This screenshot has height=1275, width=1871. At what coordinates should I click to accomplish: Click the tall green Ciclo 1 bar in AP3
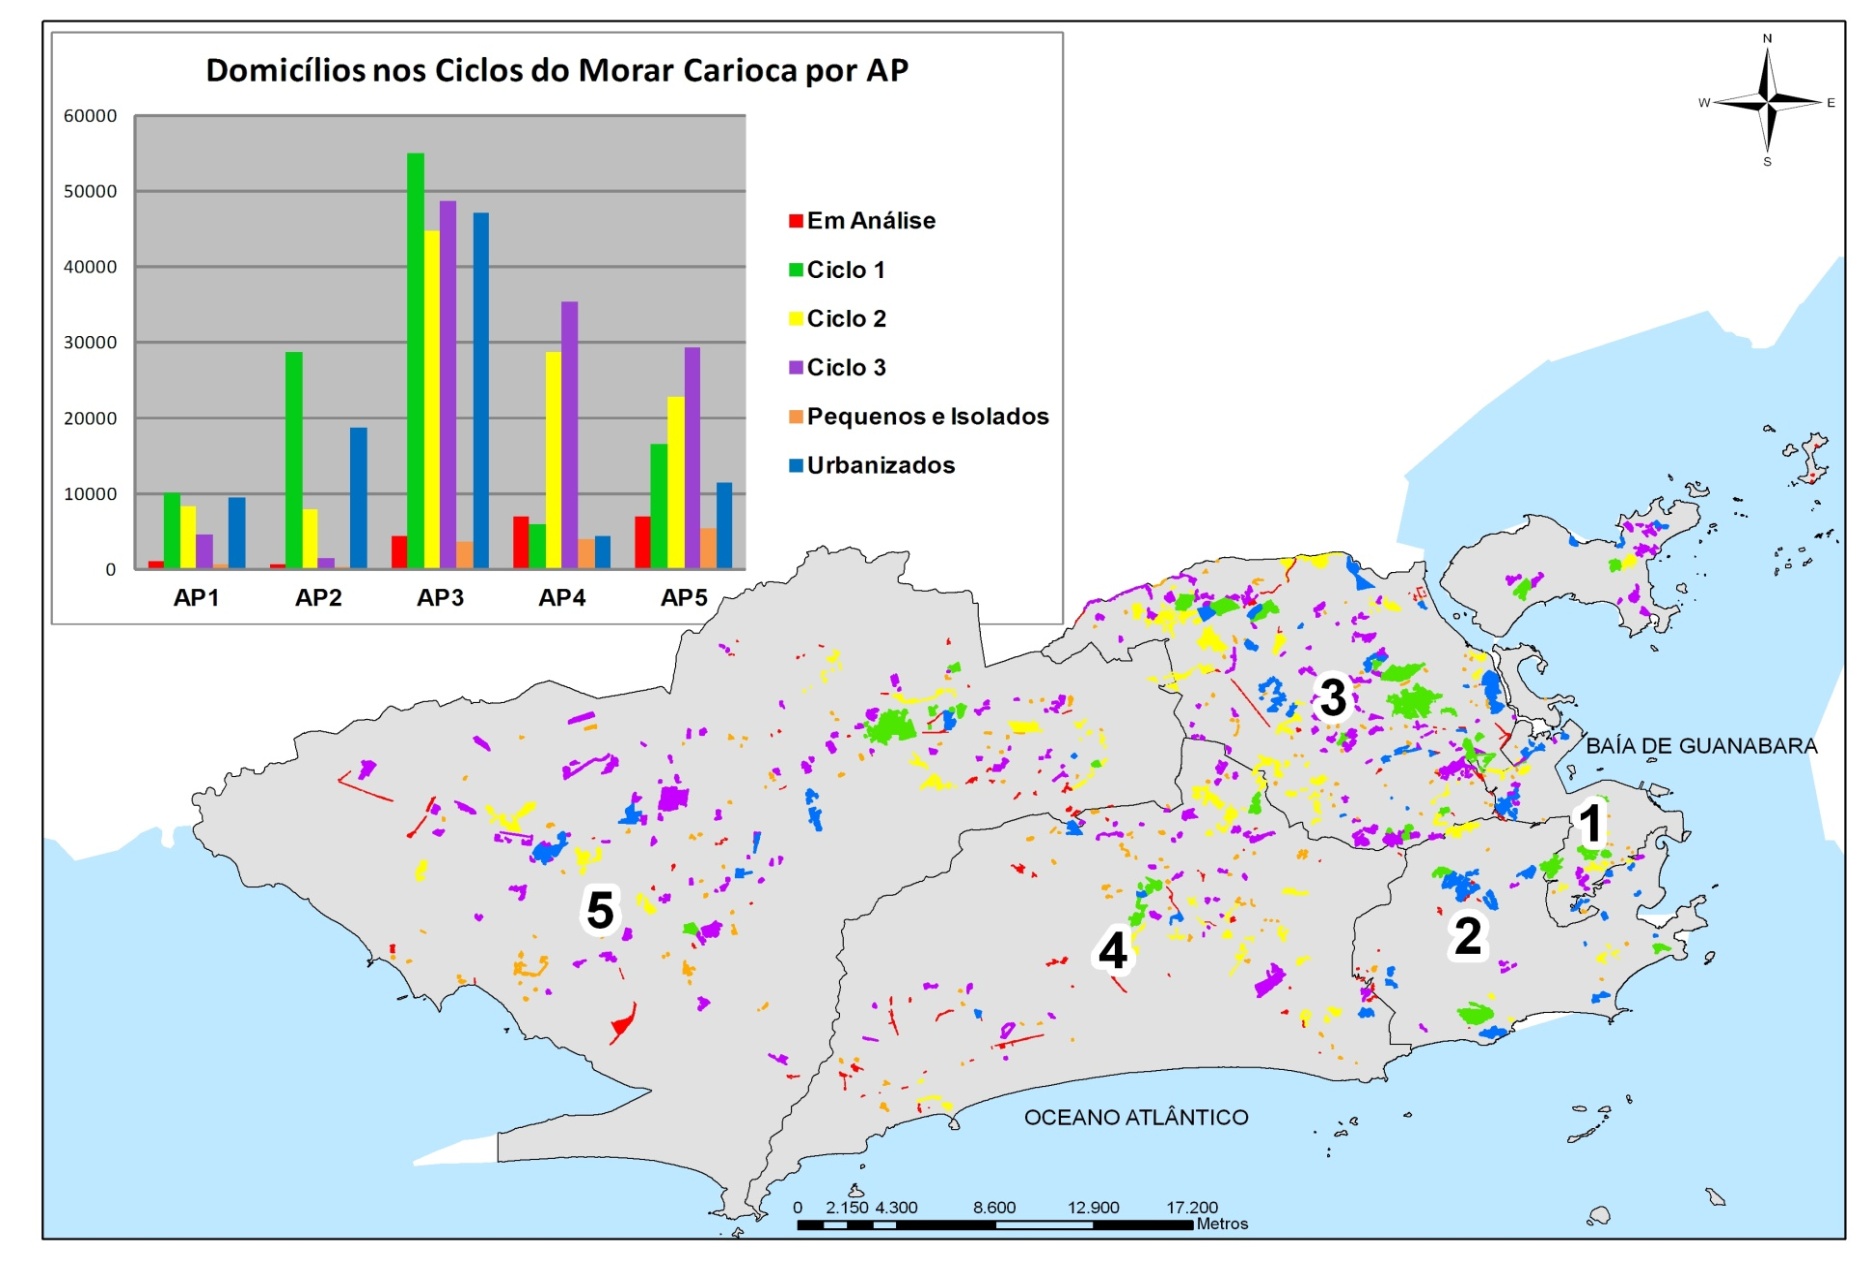pos(415,361)
